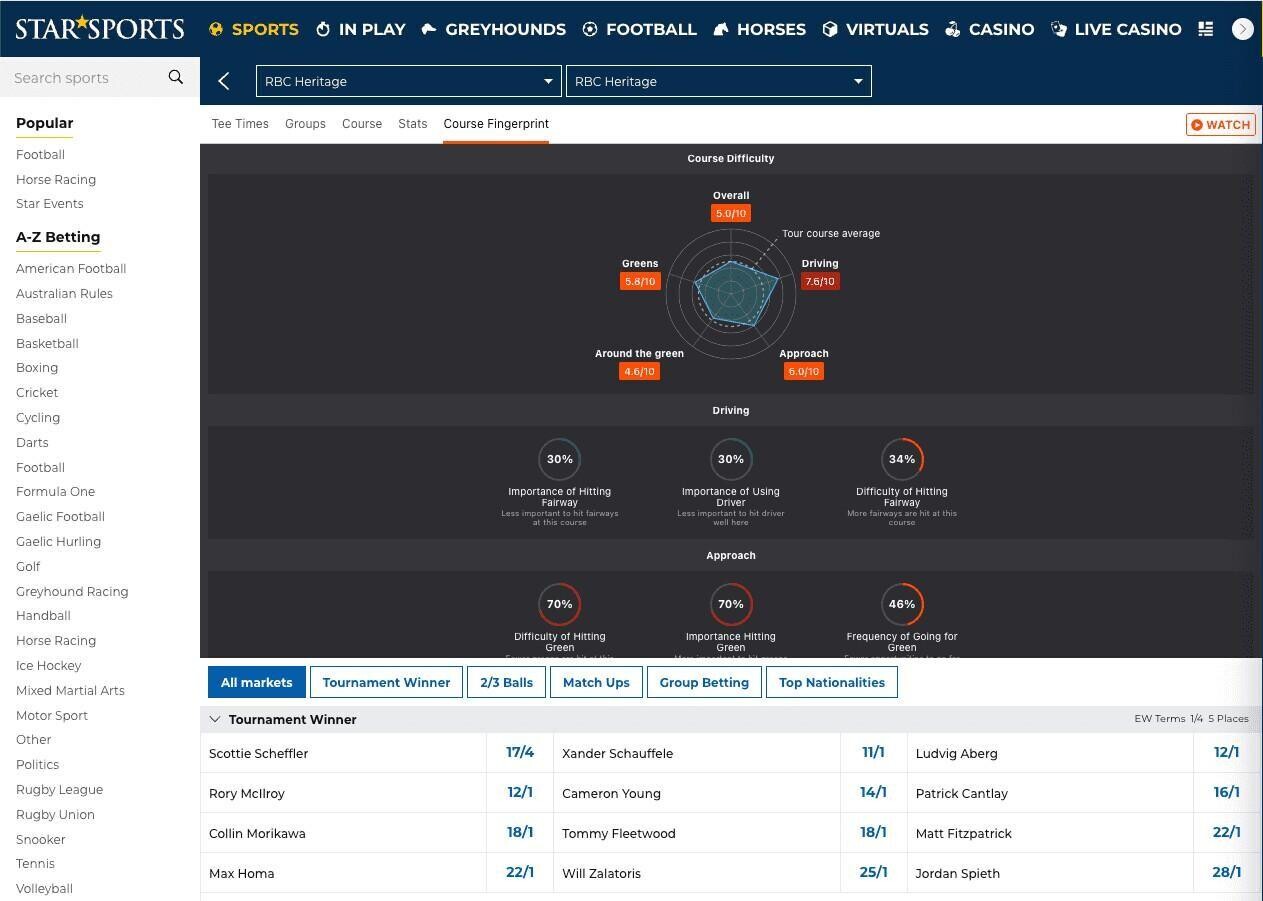
Task: Select Patrick Cantlay's 16/1 odds
Action: 1227,793
